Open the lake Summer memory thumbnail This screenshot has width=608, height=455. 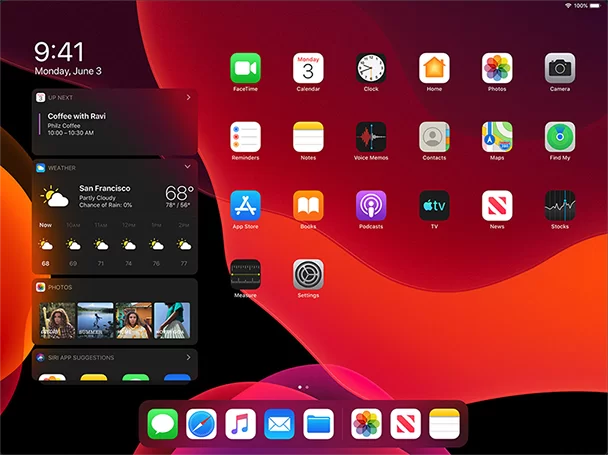95,320
